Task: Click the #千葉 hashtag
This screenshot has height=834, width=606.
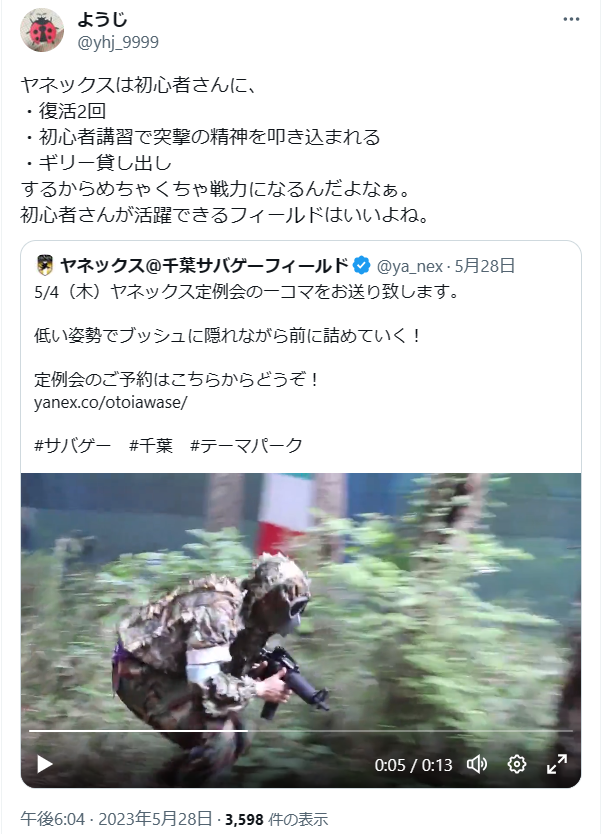Action: click(151, 445)
